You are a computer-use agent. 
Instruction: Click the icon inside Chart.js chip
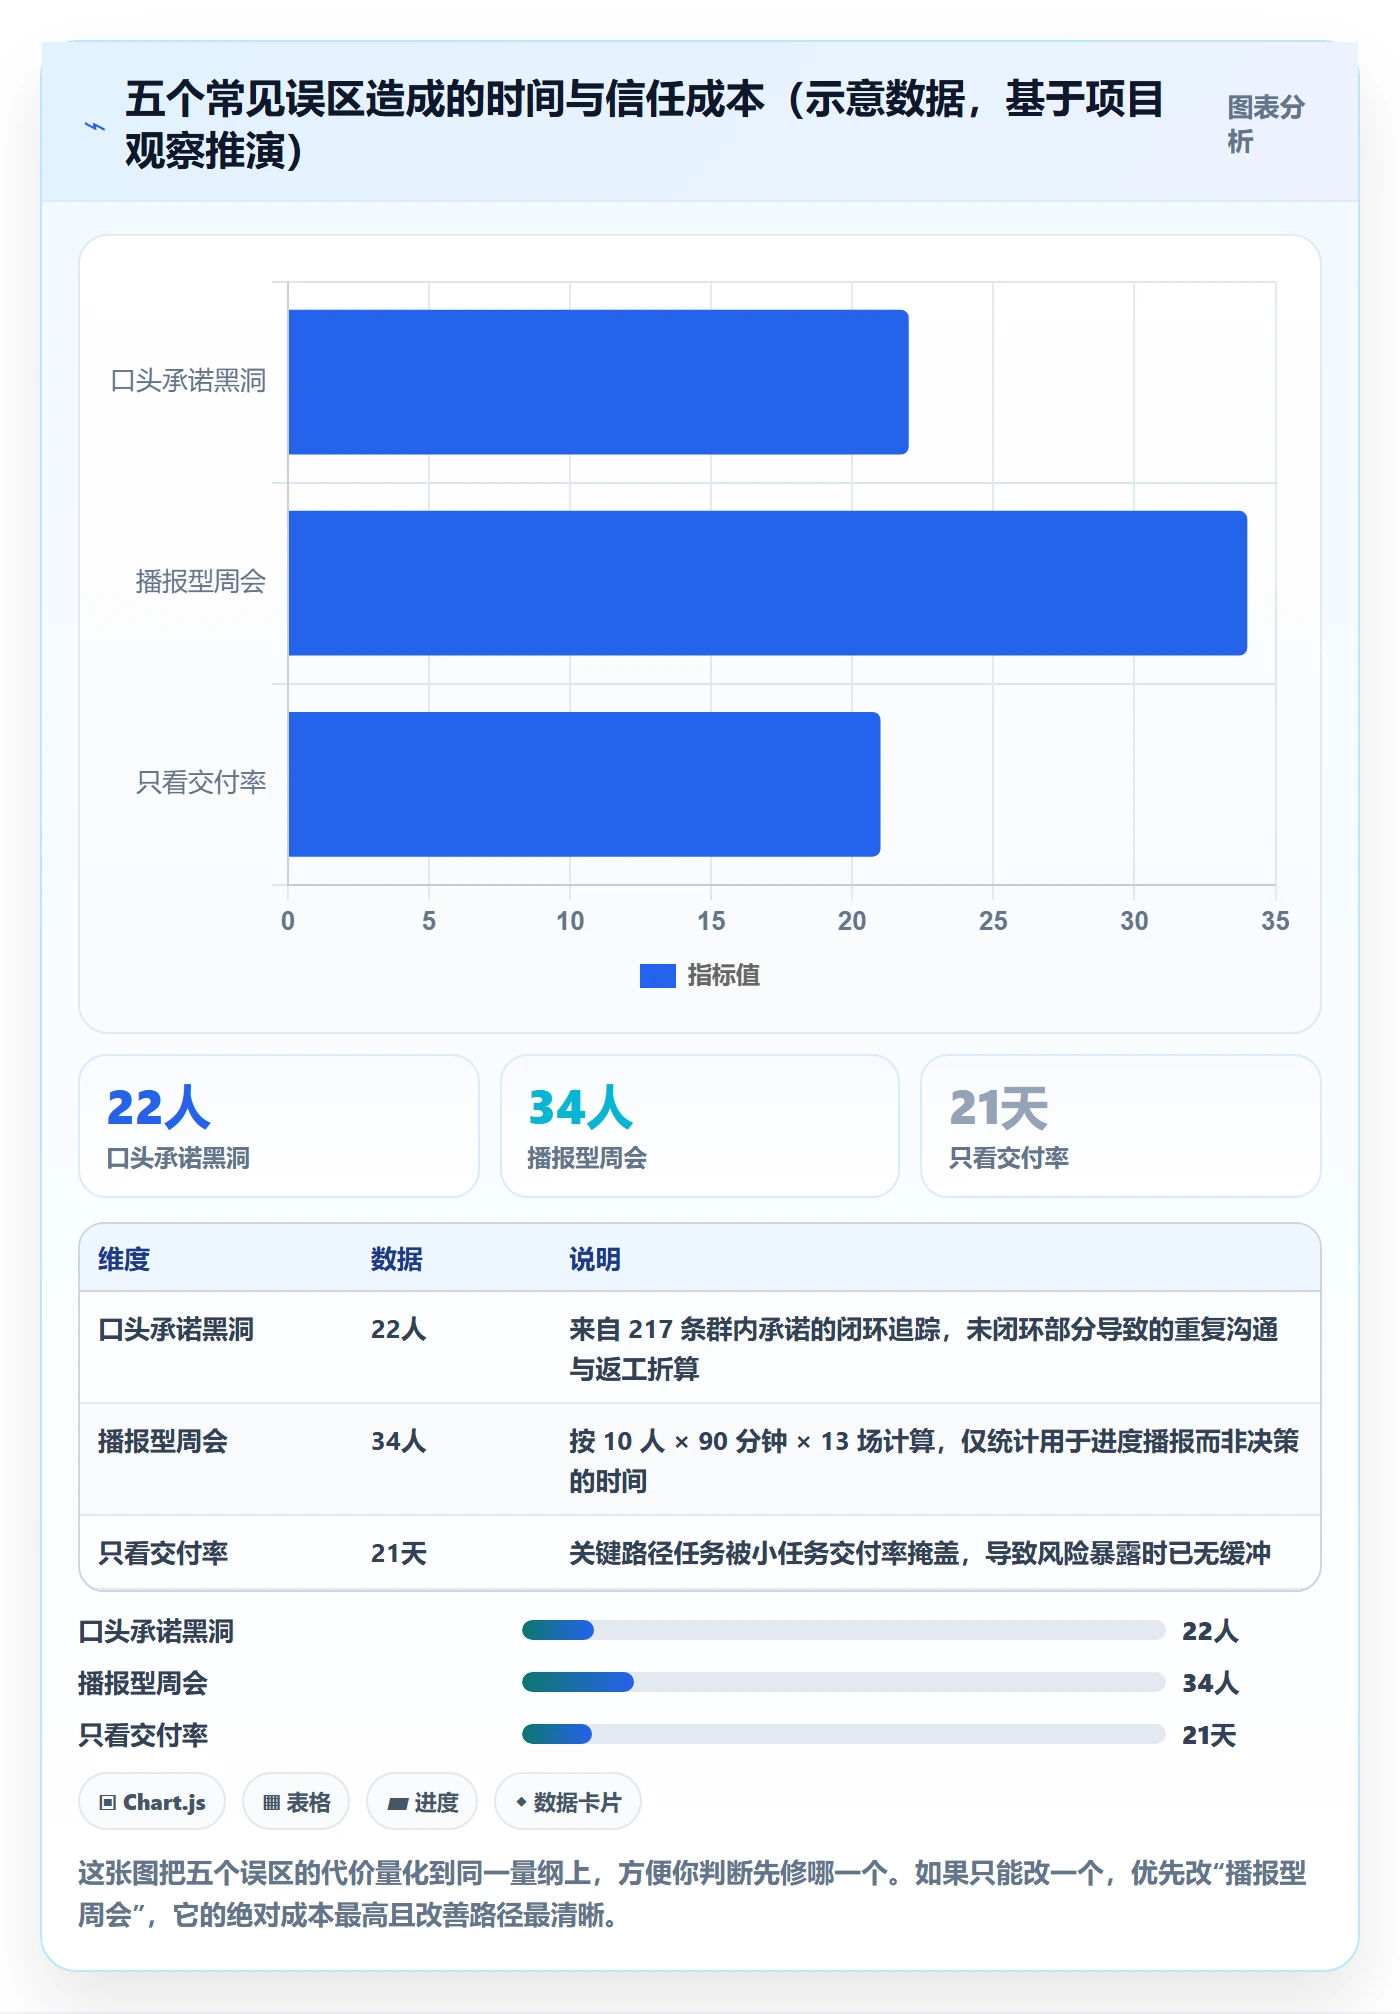tap(108, 1803)
